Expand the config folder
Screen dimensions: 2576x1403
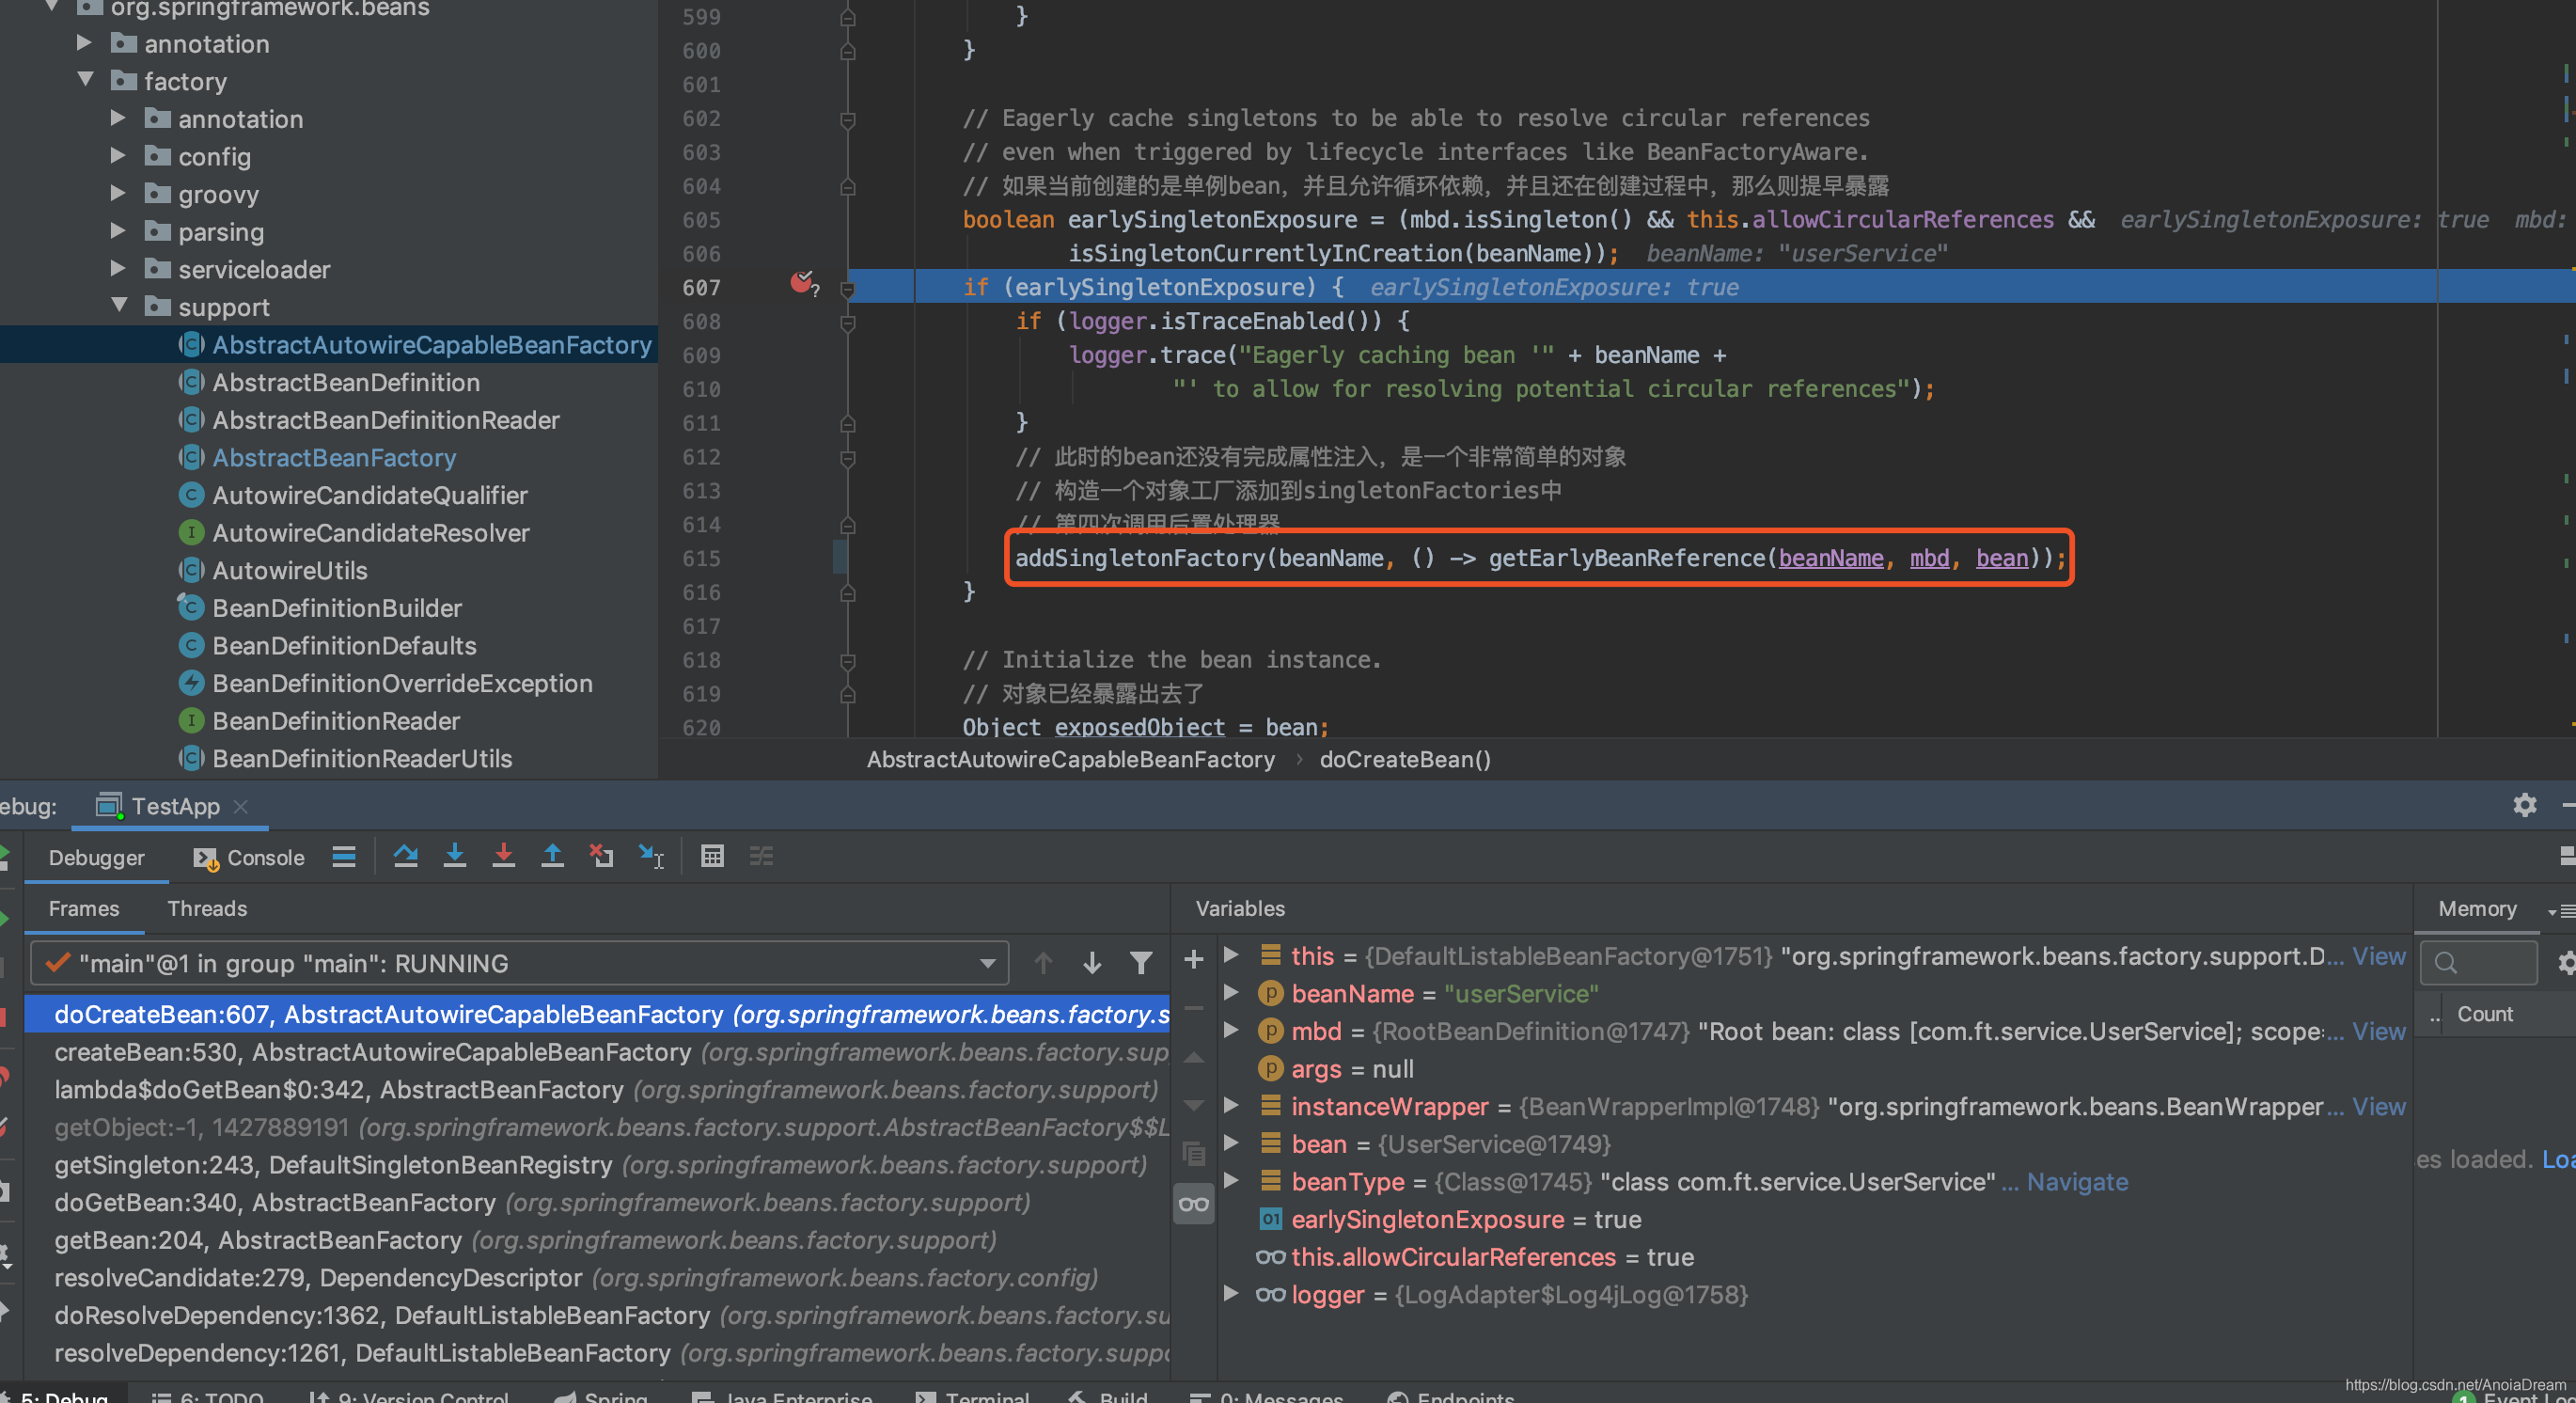pos(118,155)
